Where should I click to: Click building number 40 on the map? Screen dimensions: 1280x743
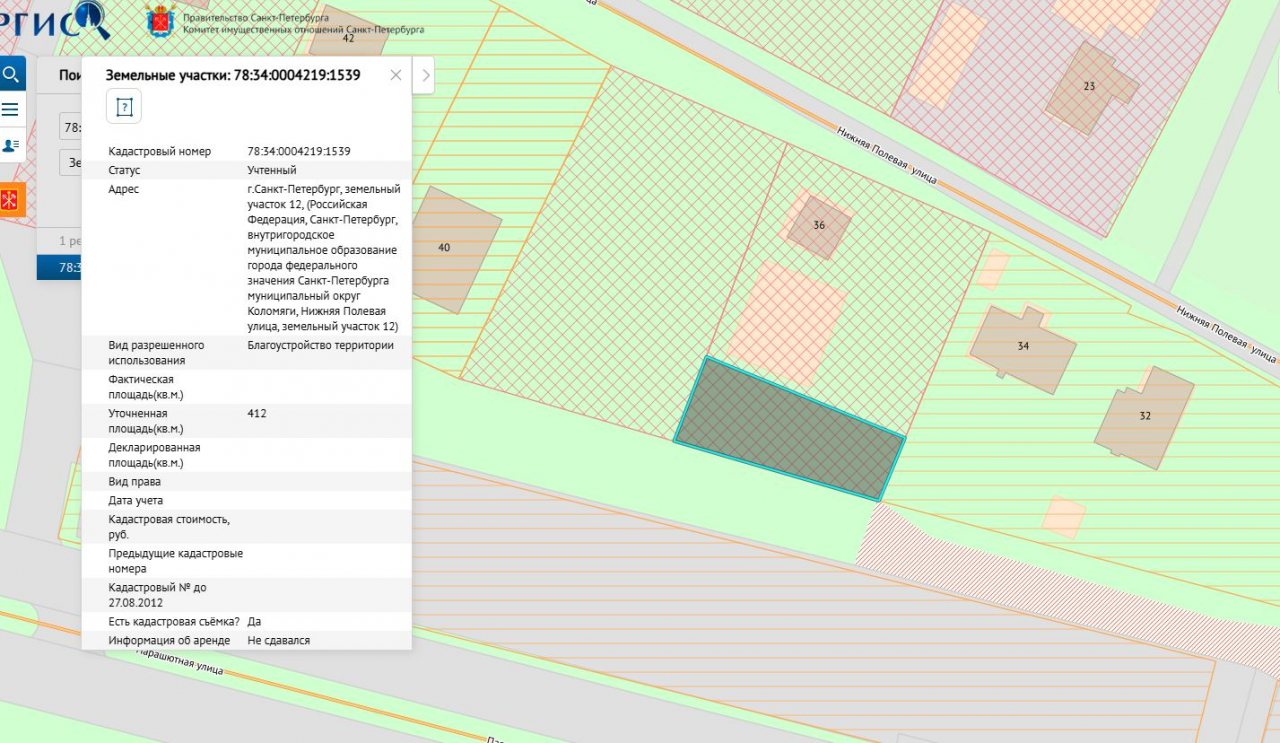(x=447, y=248)
